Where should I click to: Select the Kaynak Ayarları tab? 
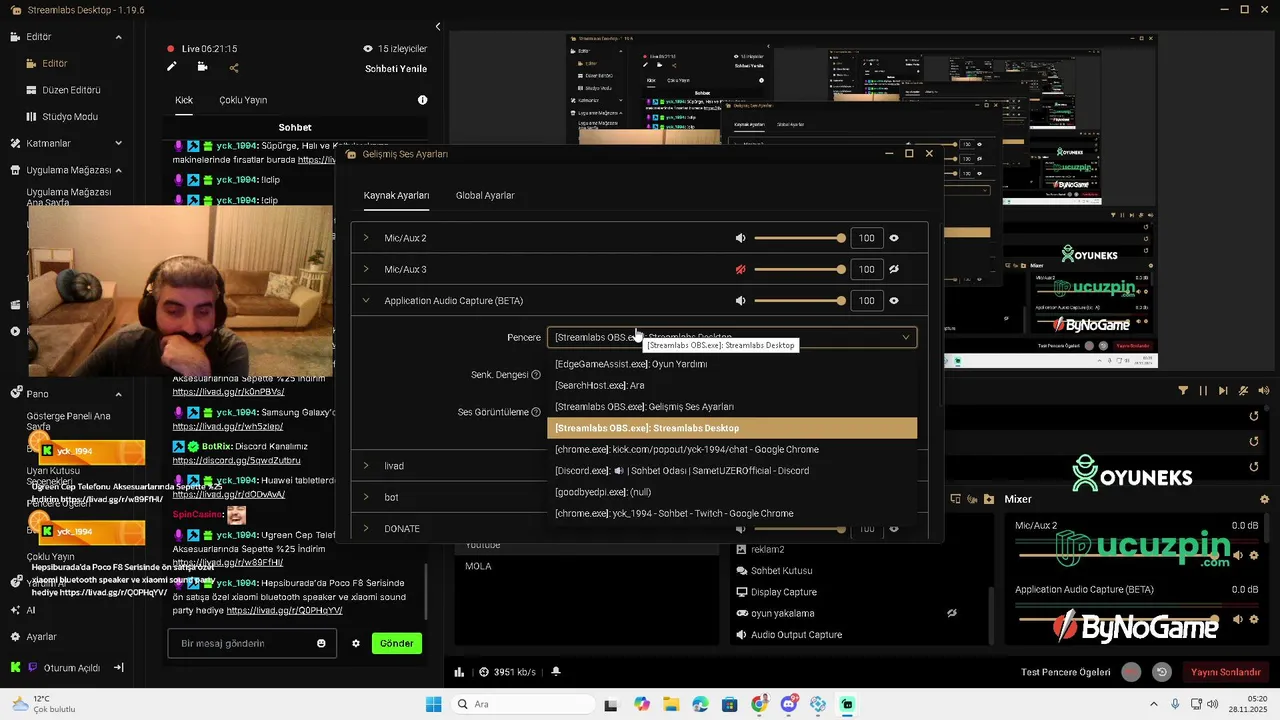tap(396, 195)
